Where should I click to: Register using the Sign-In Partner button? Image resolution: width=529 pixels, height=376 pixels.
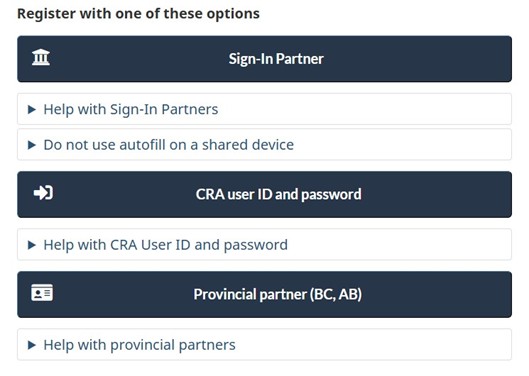264,59
